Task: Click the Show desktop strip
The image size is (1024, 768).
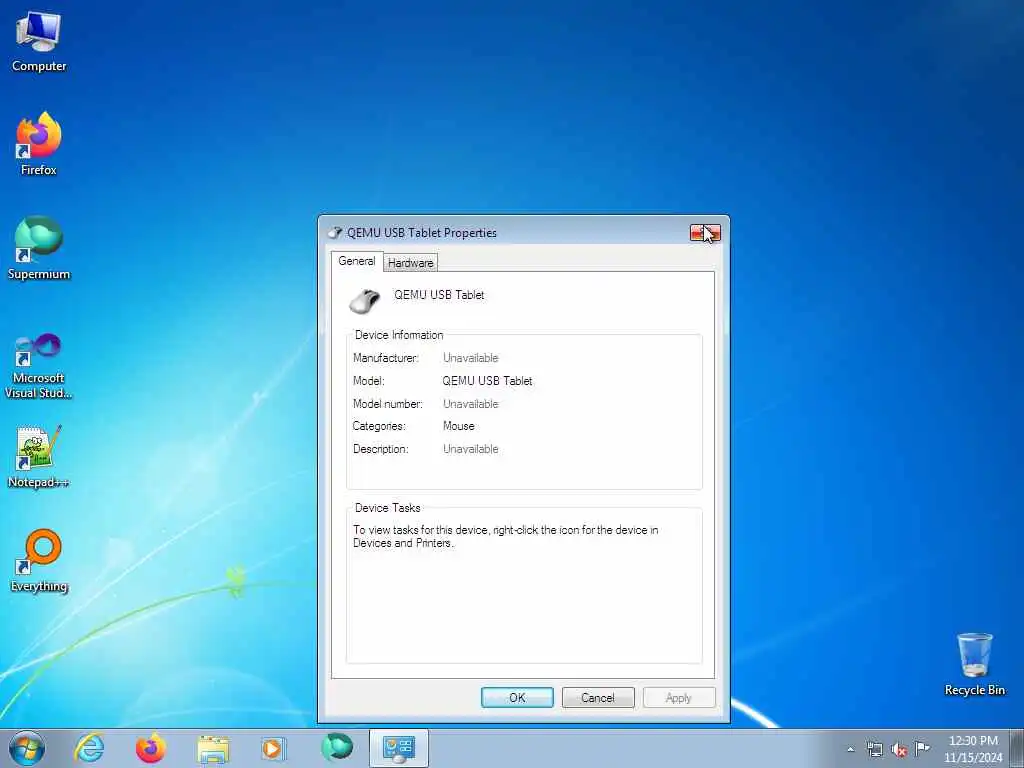Action: tap(1017, 748)
